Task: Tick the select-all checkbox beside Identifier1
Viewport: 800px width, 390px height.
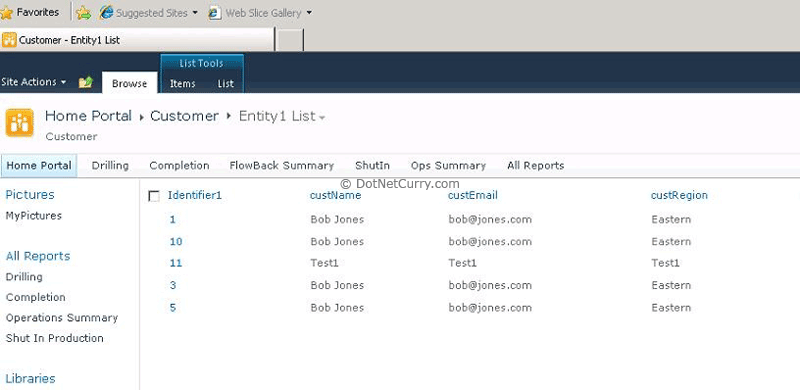Action: 154,196
